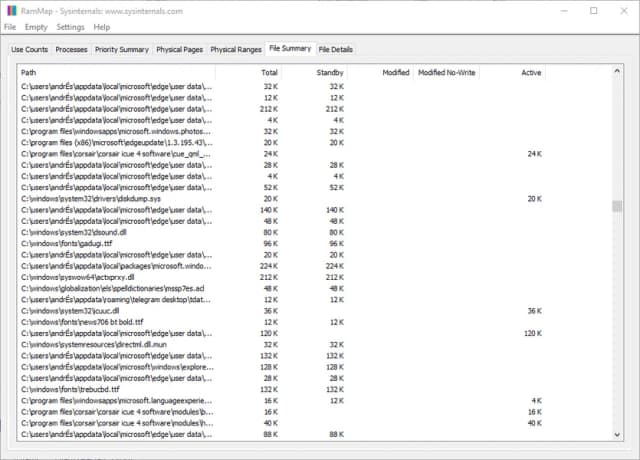Switch to the Physical Ranges tab

(236, 49)
